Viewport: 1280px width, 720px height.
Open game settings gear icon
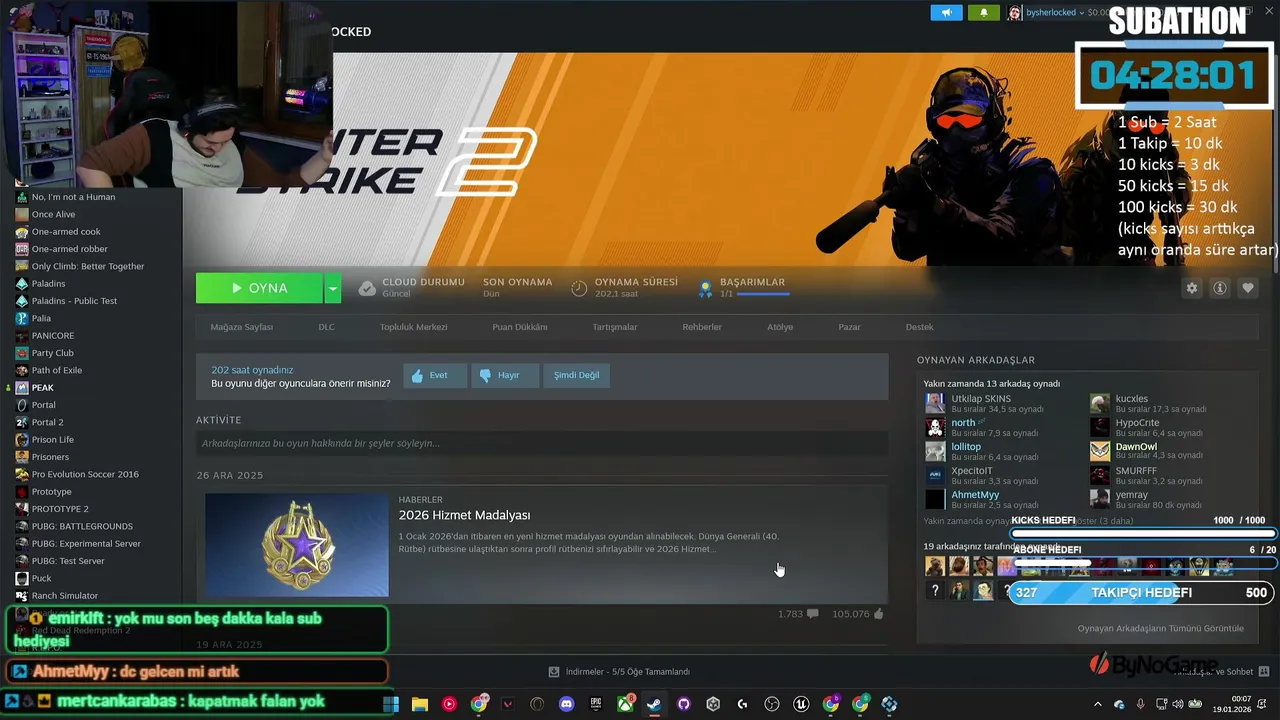pos(1192,288)
